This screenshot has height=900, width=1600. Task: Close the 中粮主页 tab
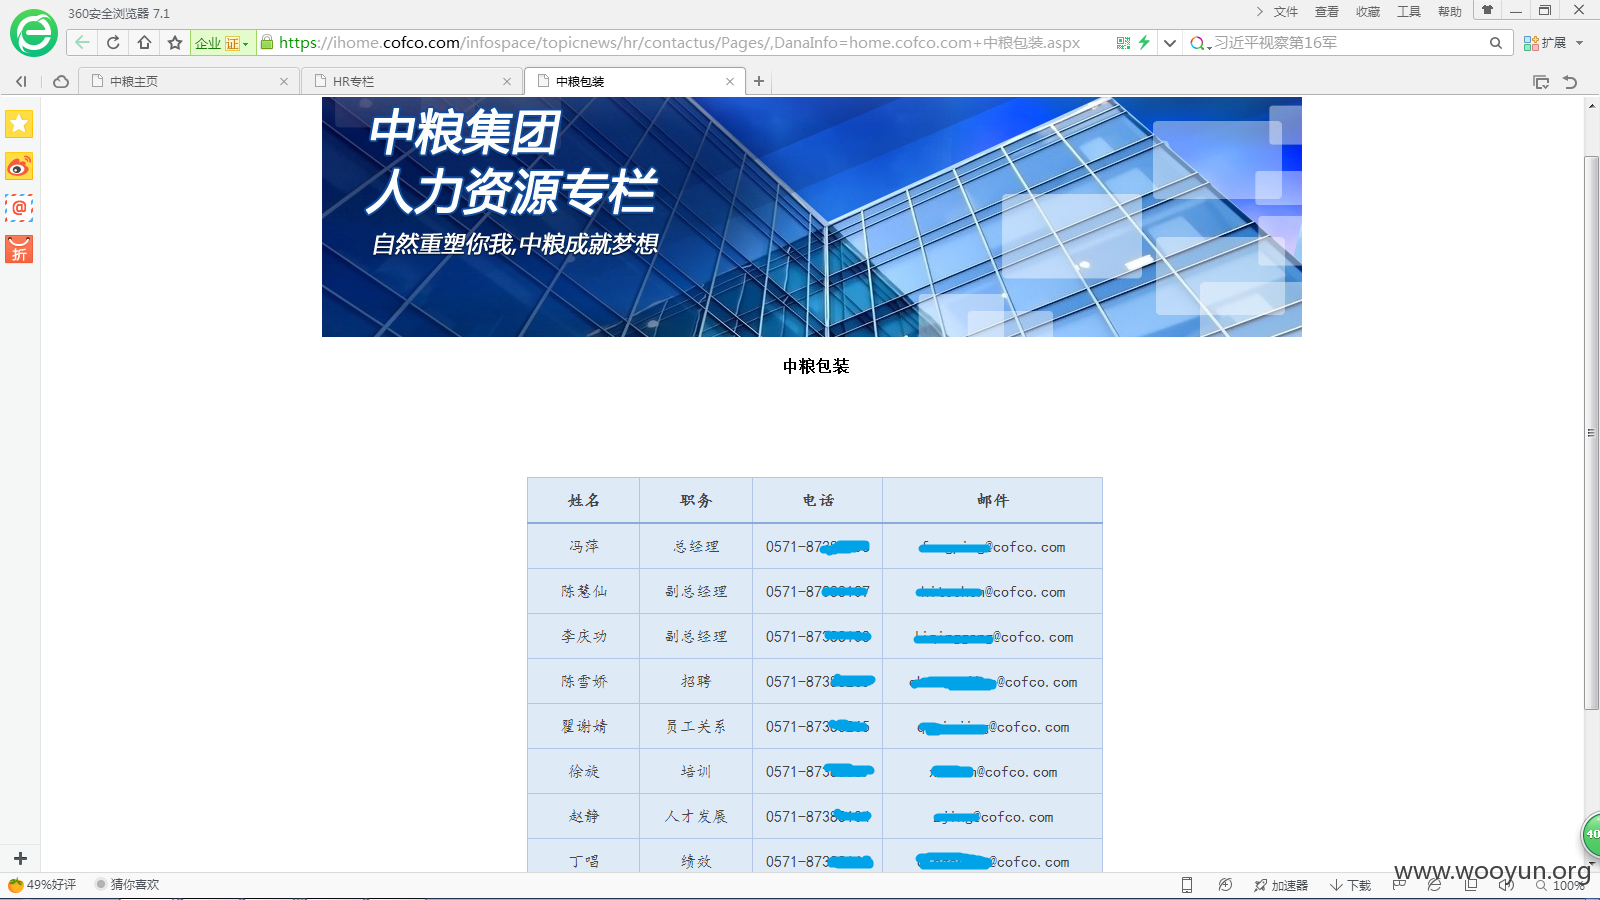point(284,82)
